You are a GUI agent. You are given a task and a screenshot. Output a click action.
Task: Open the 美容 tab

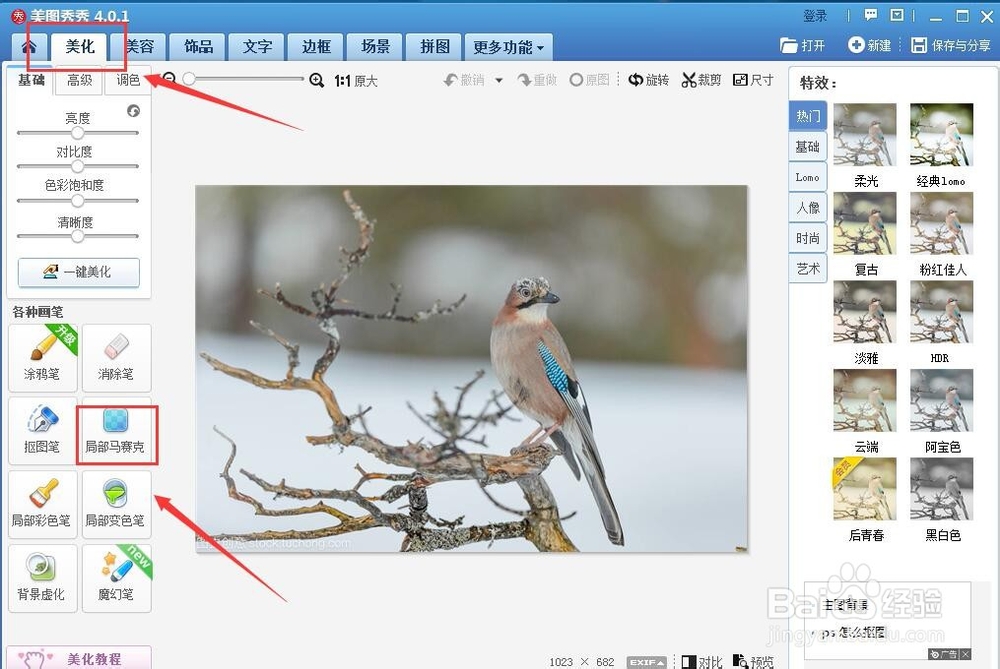click(x=139, y=47)
